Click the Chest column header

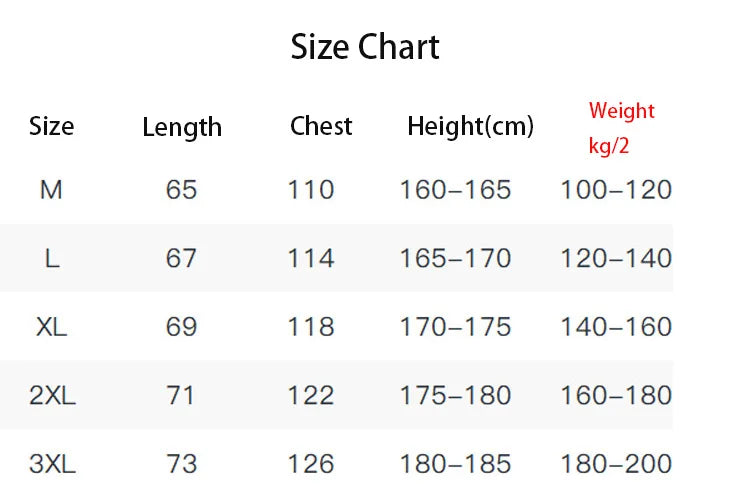[321, 126]
